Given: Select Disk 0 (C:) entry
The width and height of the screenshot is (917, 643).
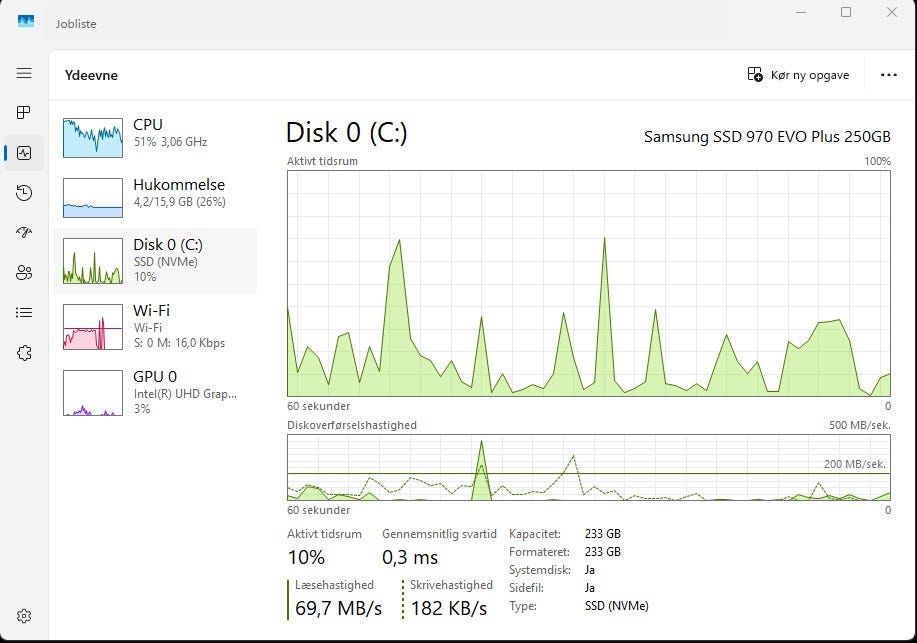Looking at the screenshot, I should tap(155, 261).
